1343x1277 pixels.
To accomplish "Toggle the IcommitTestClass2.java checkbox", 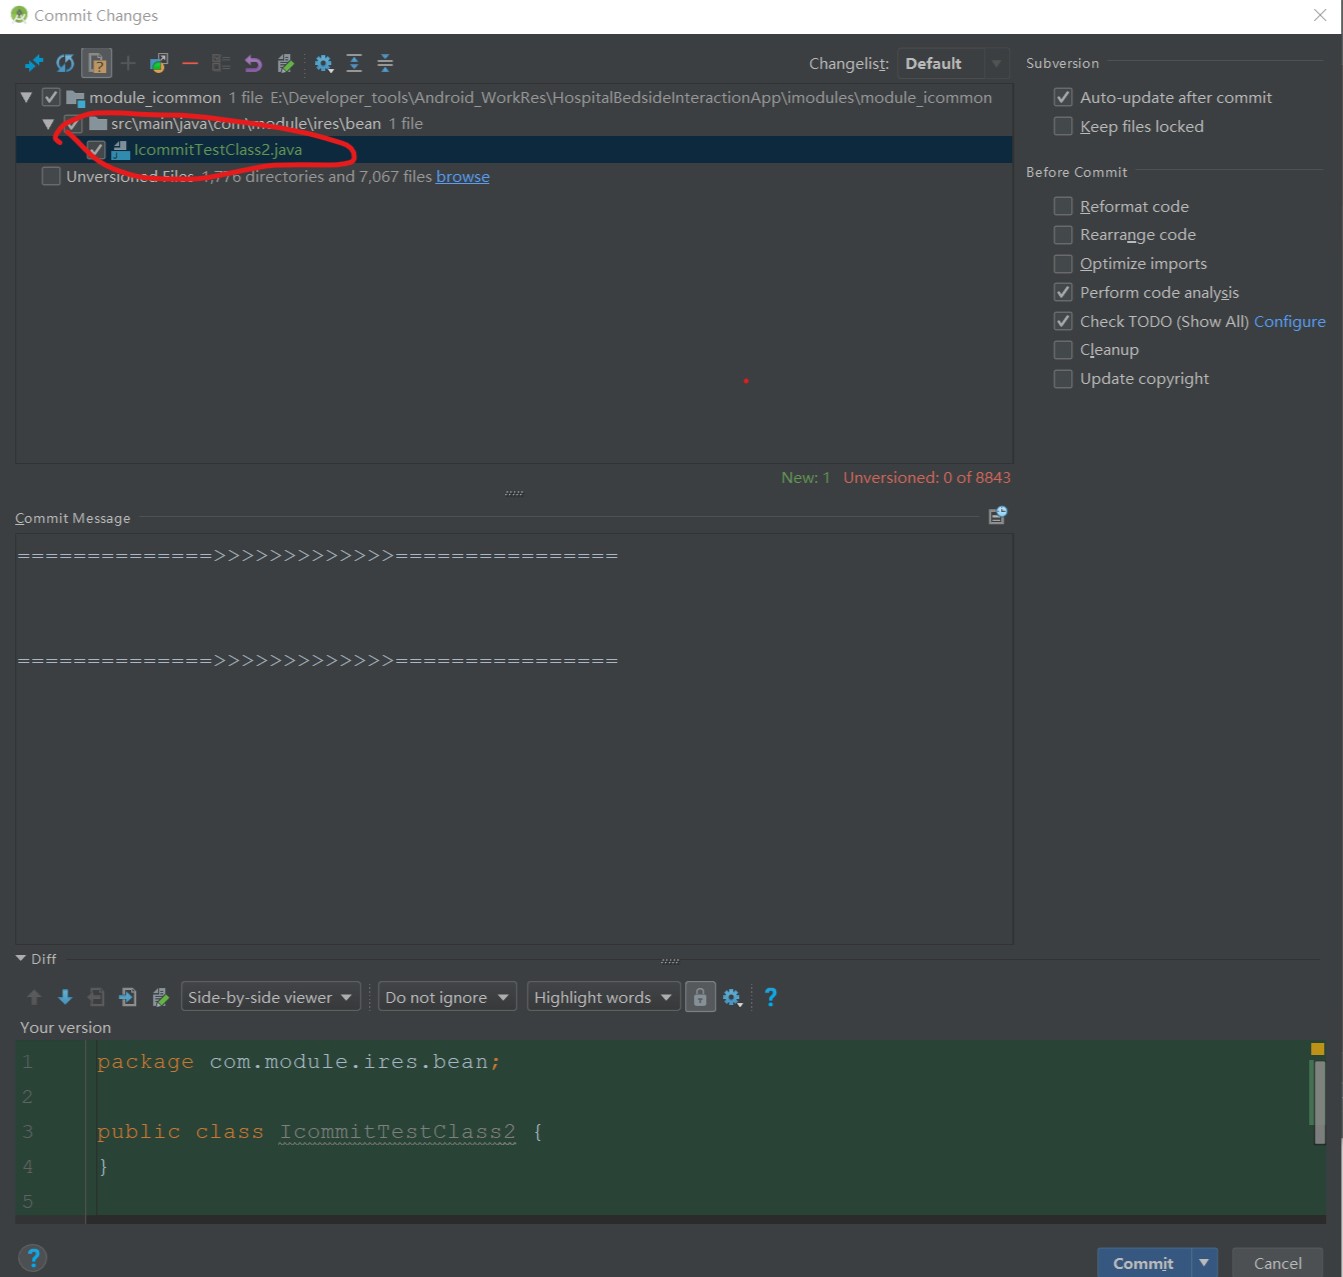I will tap(96, 150).
